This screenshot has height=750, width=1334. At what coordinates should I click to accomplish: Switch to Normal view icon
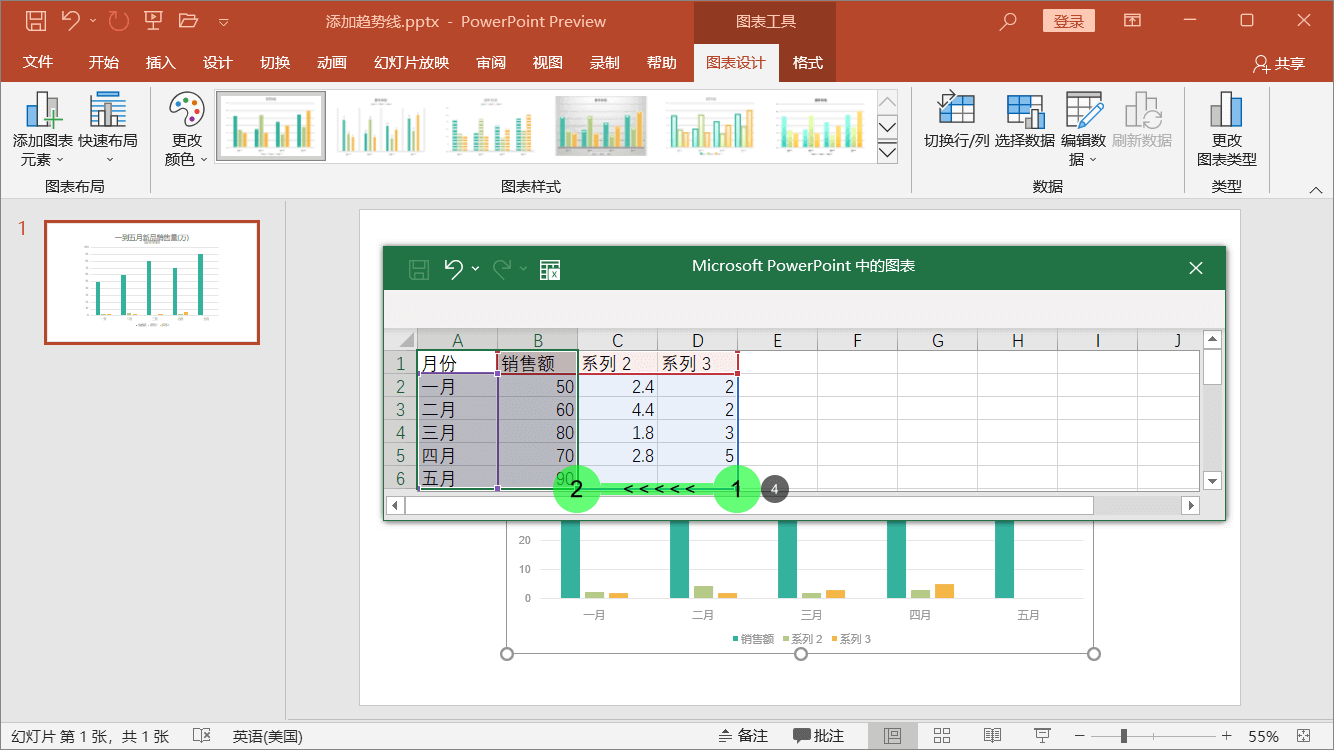(892, 736)
